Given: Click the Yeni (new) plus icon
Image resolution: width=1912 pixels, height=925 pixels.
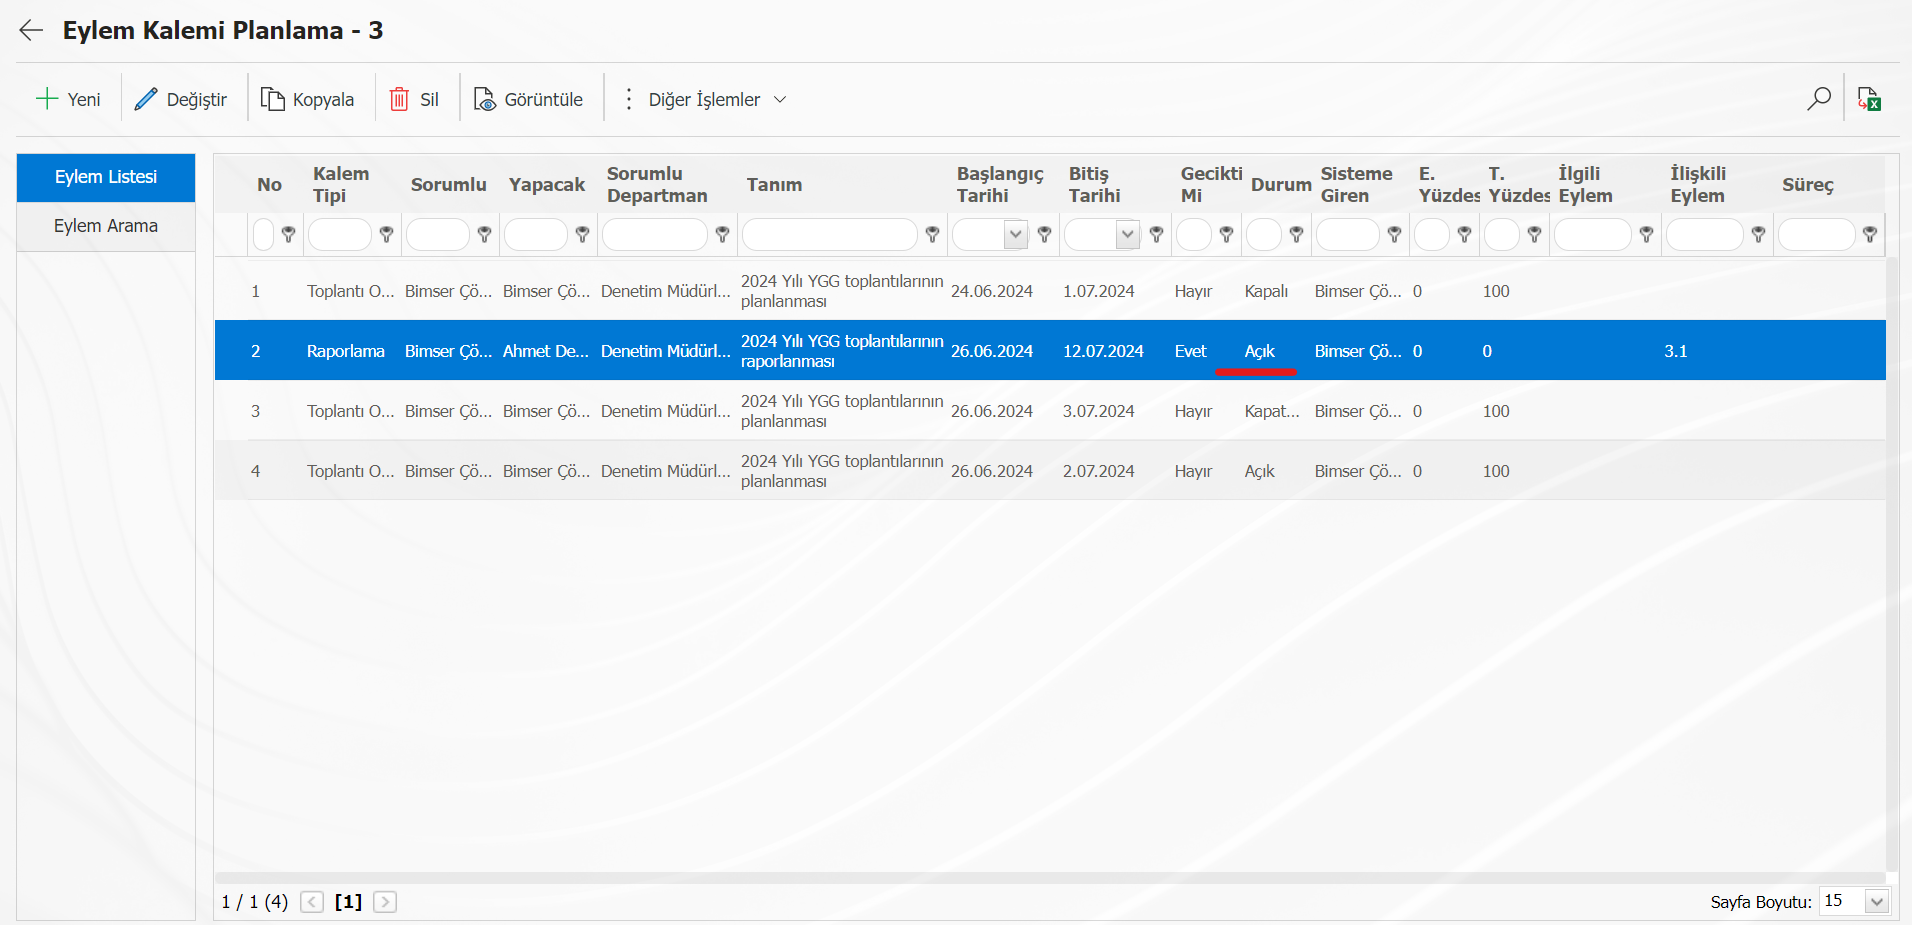Looking at the screenshot, I should [47, 98].
